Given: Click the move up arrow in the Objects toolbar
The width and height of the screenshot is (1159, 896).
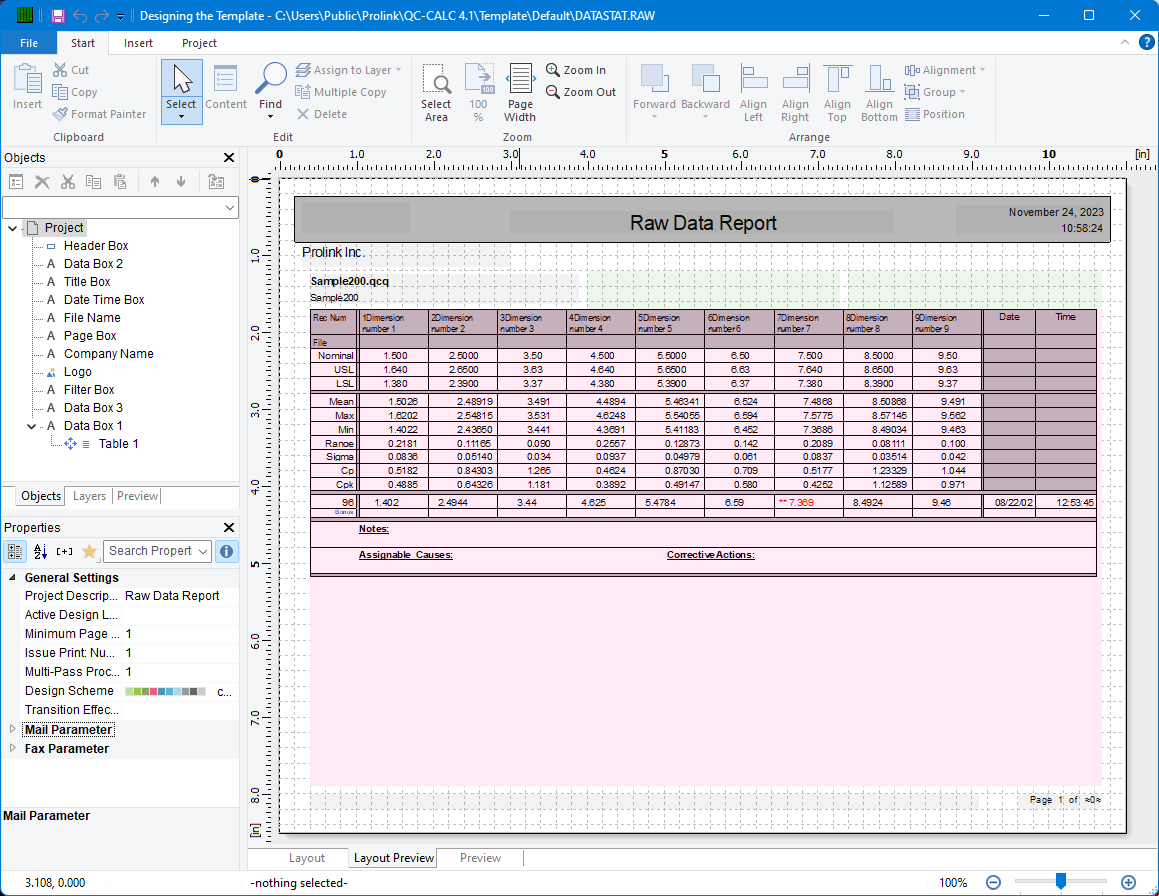Looking at the screenshot, I should [154, 182].
